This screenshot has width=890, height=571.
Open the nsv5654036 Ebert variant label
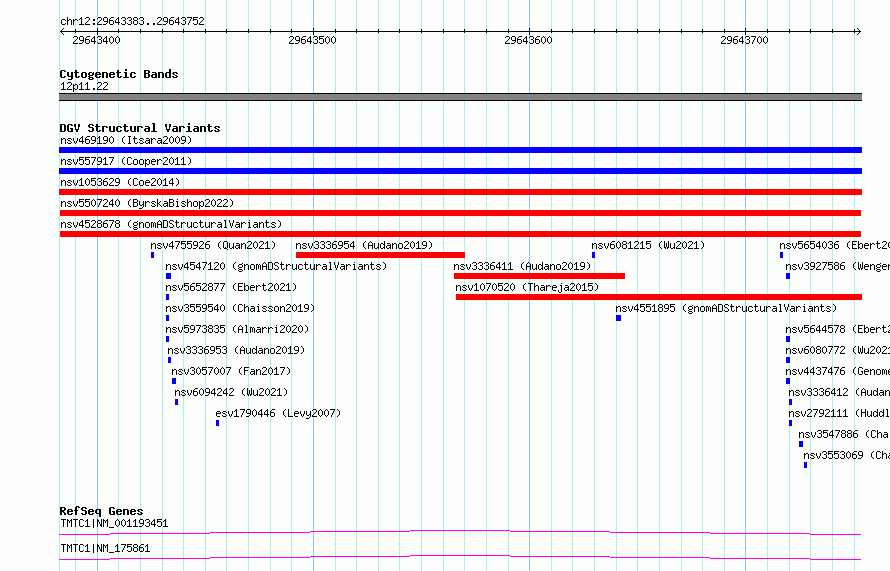pos(834,245)
